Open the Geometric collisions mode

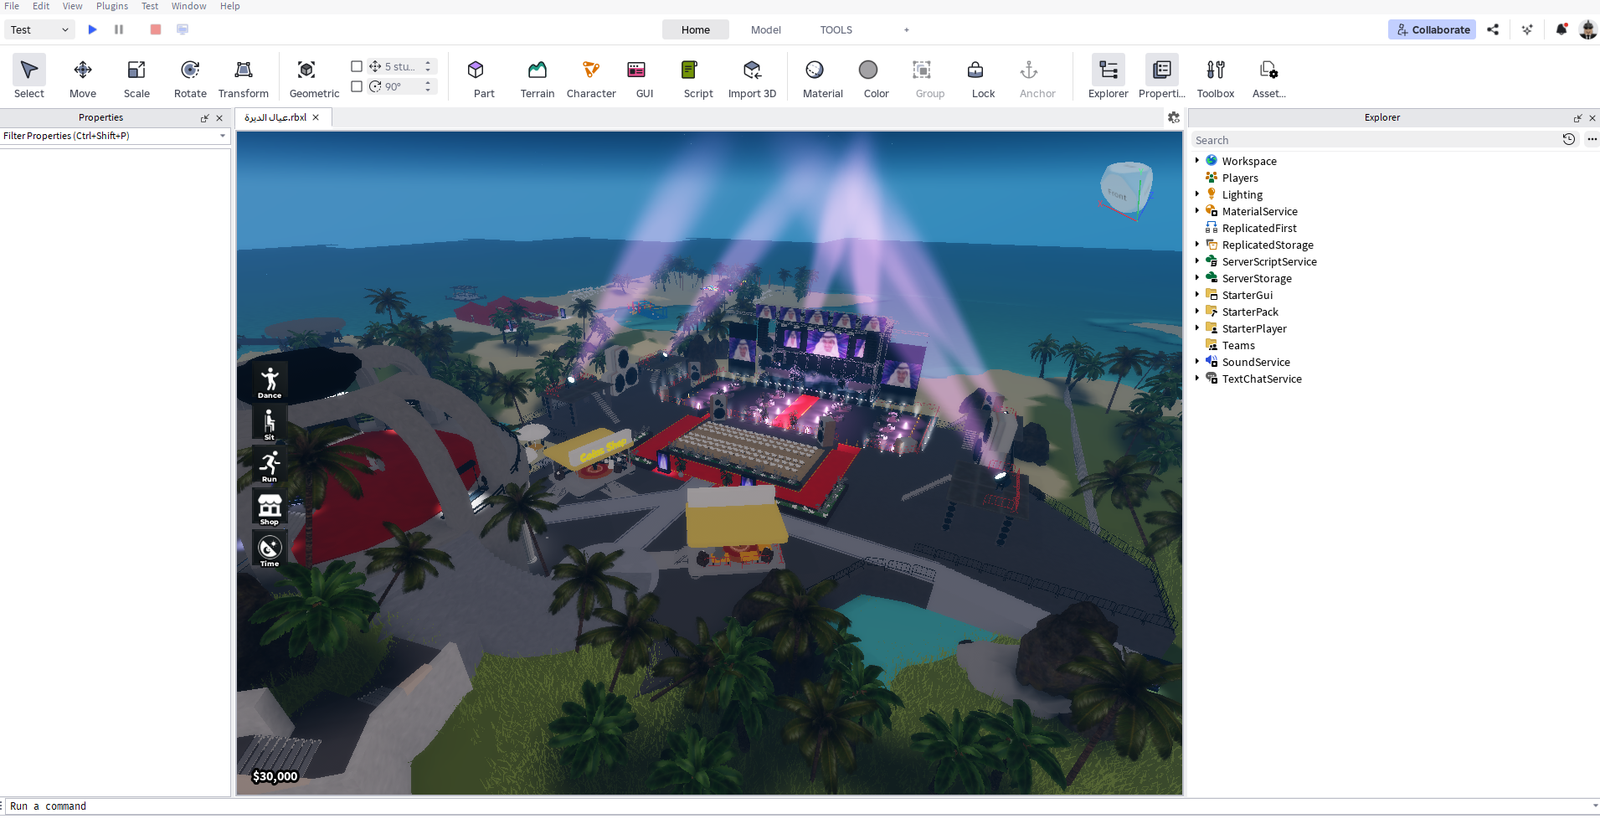click(314, 77)
